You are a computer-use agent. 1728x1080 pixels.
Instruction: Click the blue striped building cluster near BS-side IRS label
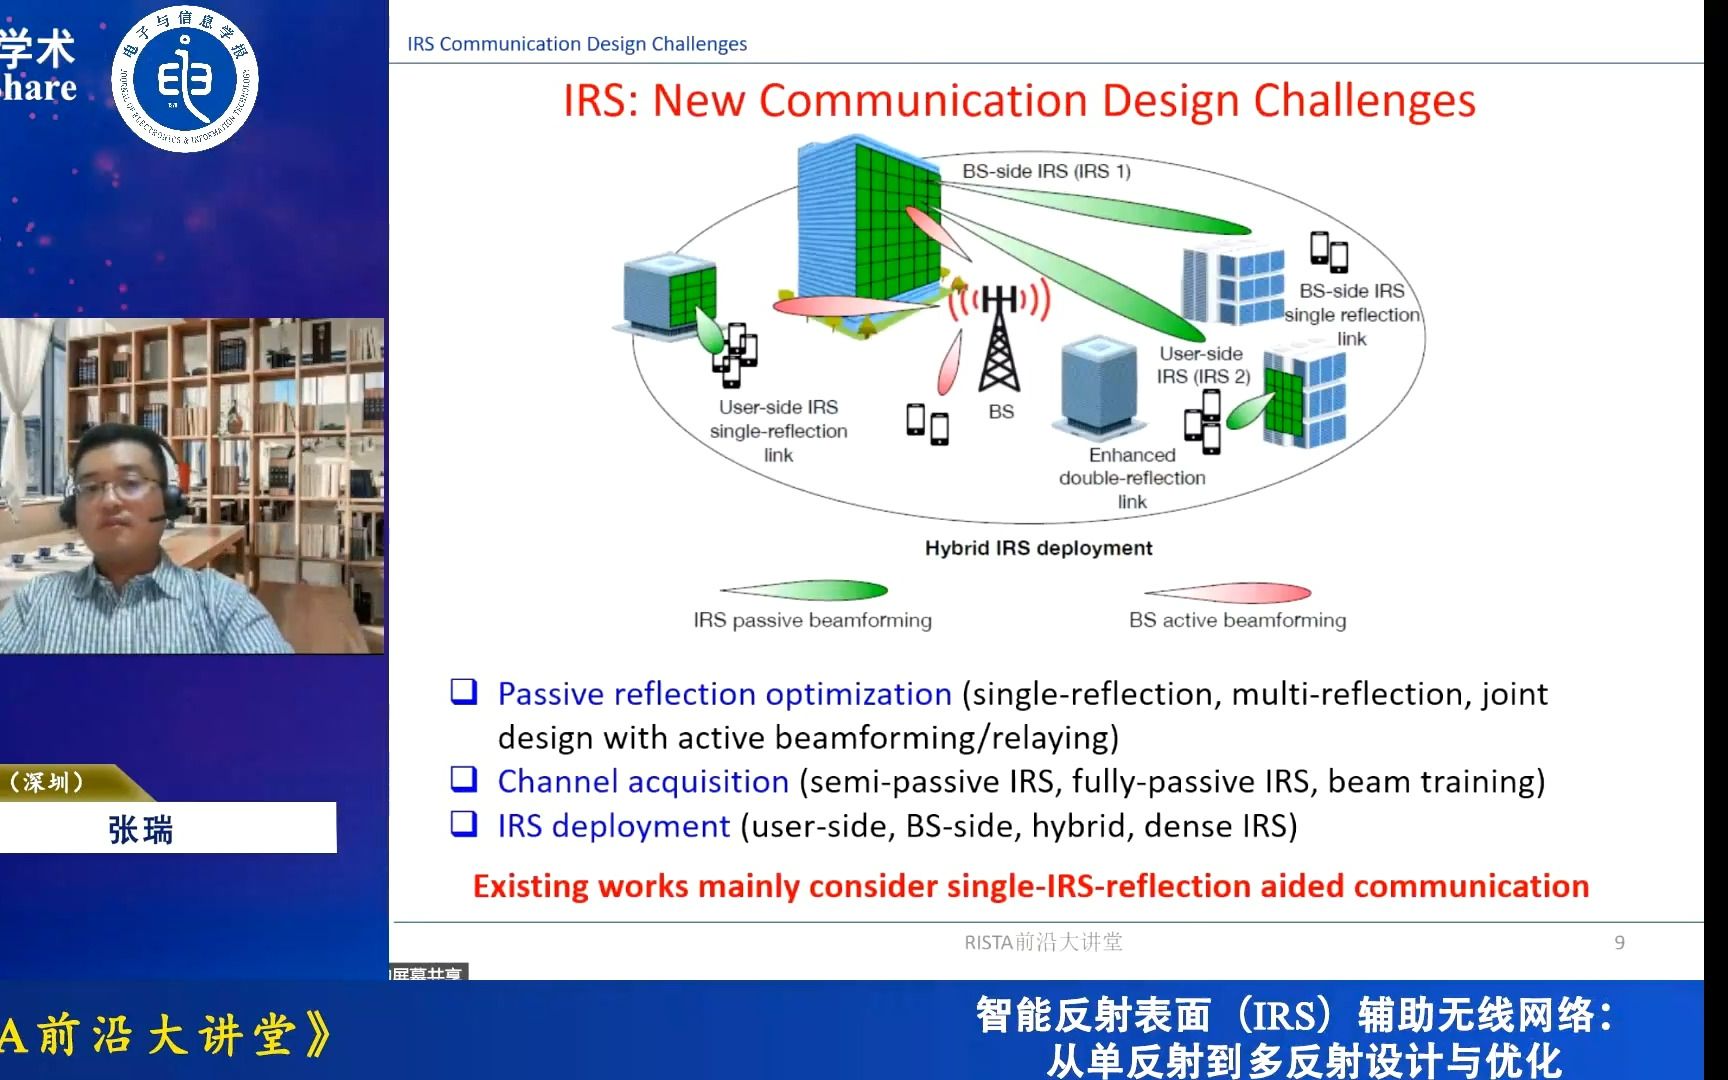point(1232,284)
